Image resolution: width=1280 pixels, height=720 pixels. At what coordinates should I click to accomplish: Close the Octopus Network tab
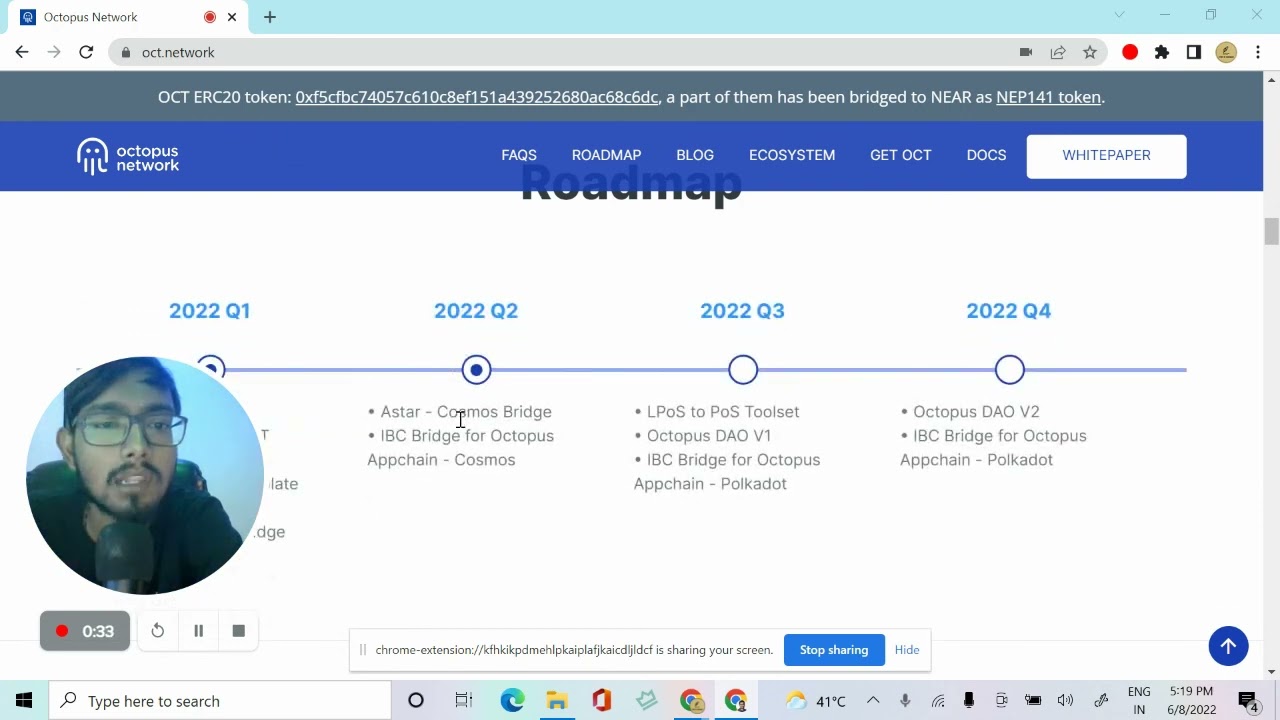coord(232,17)
